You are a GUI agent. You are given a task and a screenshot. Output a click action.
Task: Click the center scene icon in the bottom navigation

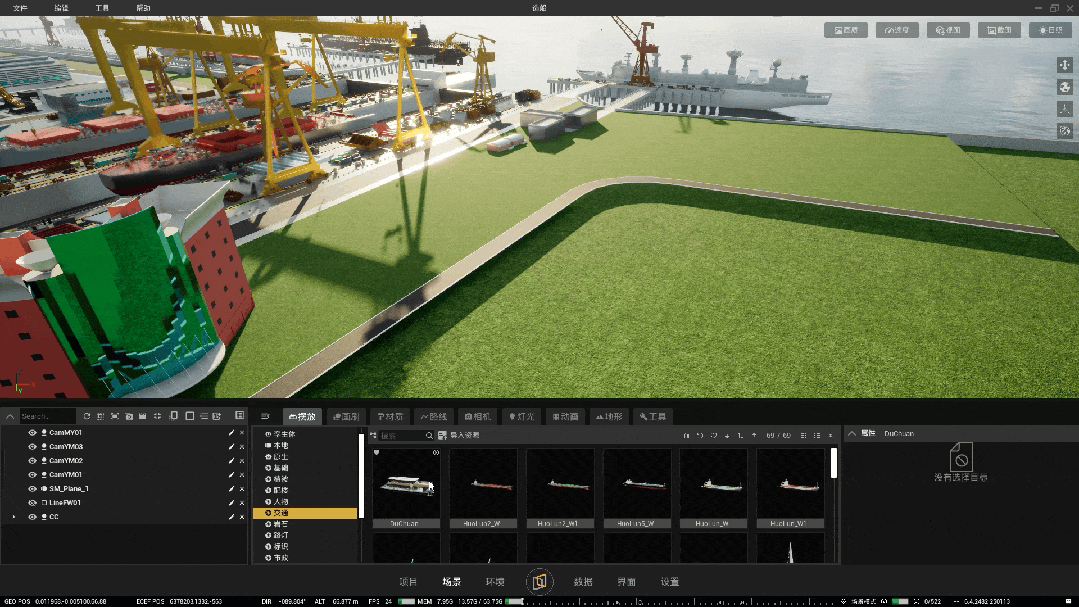540,581
